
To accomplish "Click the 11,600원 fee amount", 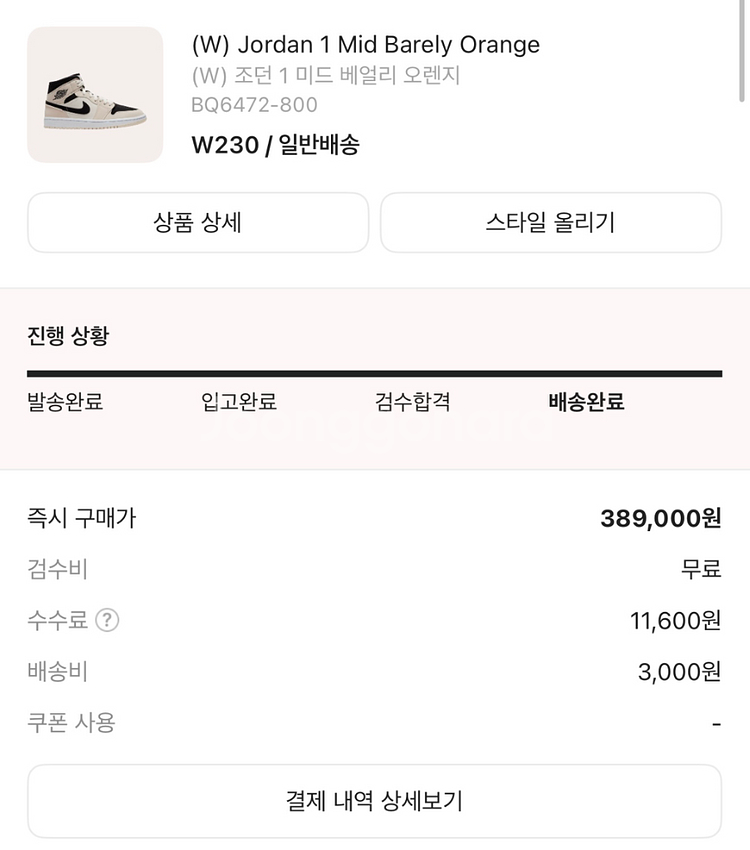I will (675, 621).
